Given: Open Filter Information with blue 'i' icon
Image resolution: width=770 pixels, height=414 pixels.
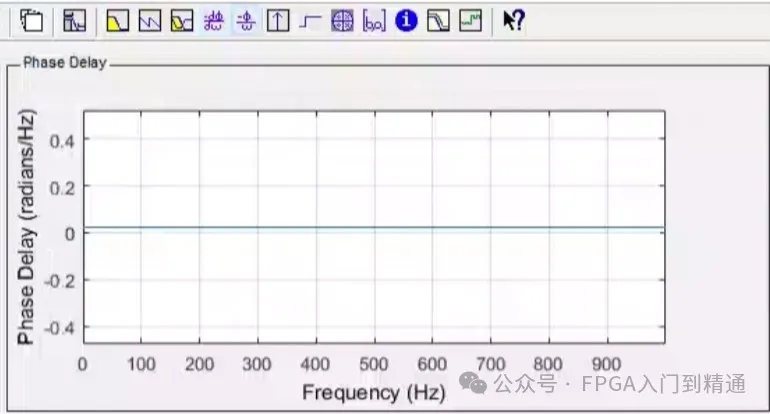Looking at the screenshot, I should coord(405,20).
